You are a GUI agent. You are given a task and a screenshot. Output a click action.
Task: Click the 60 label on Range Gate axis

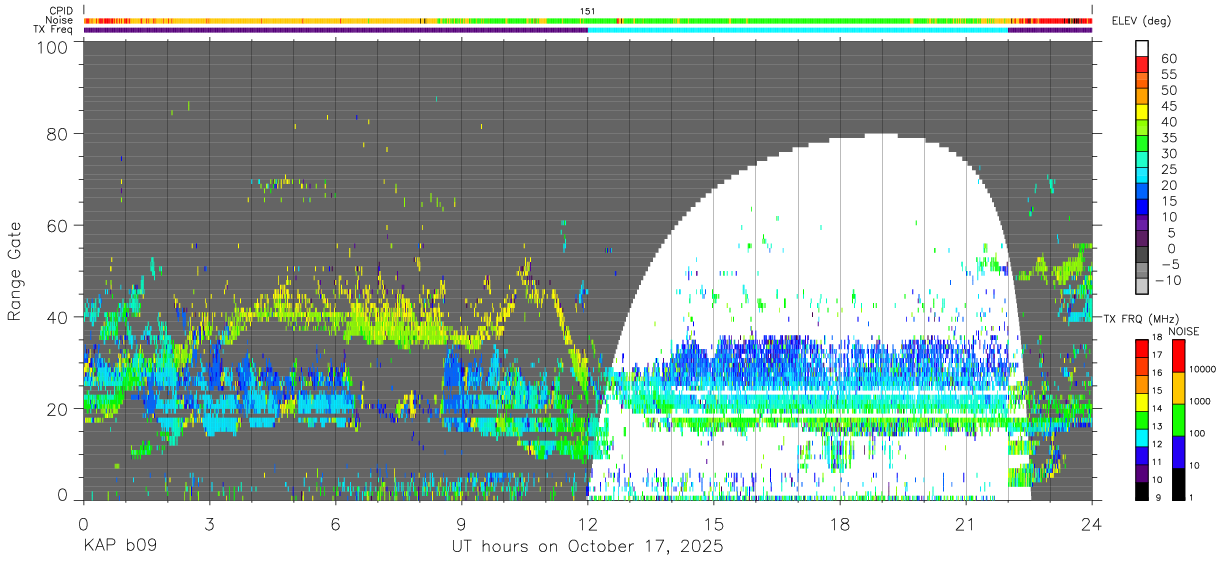(57, 226)
